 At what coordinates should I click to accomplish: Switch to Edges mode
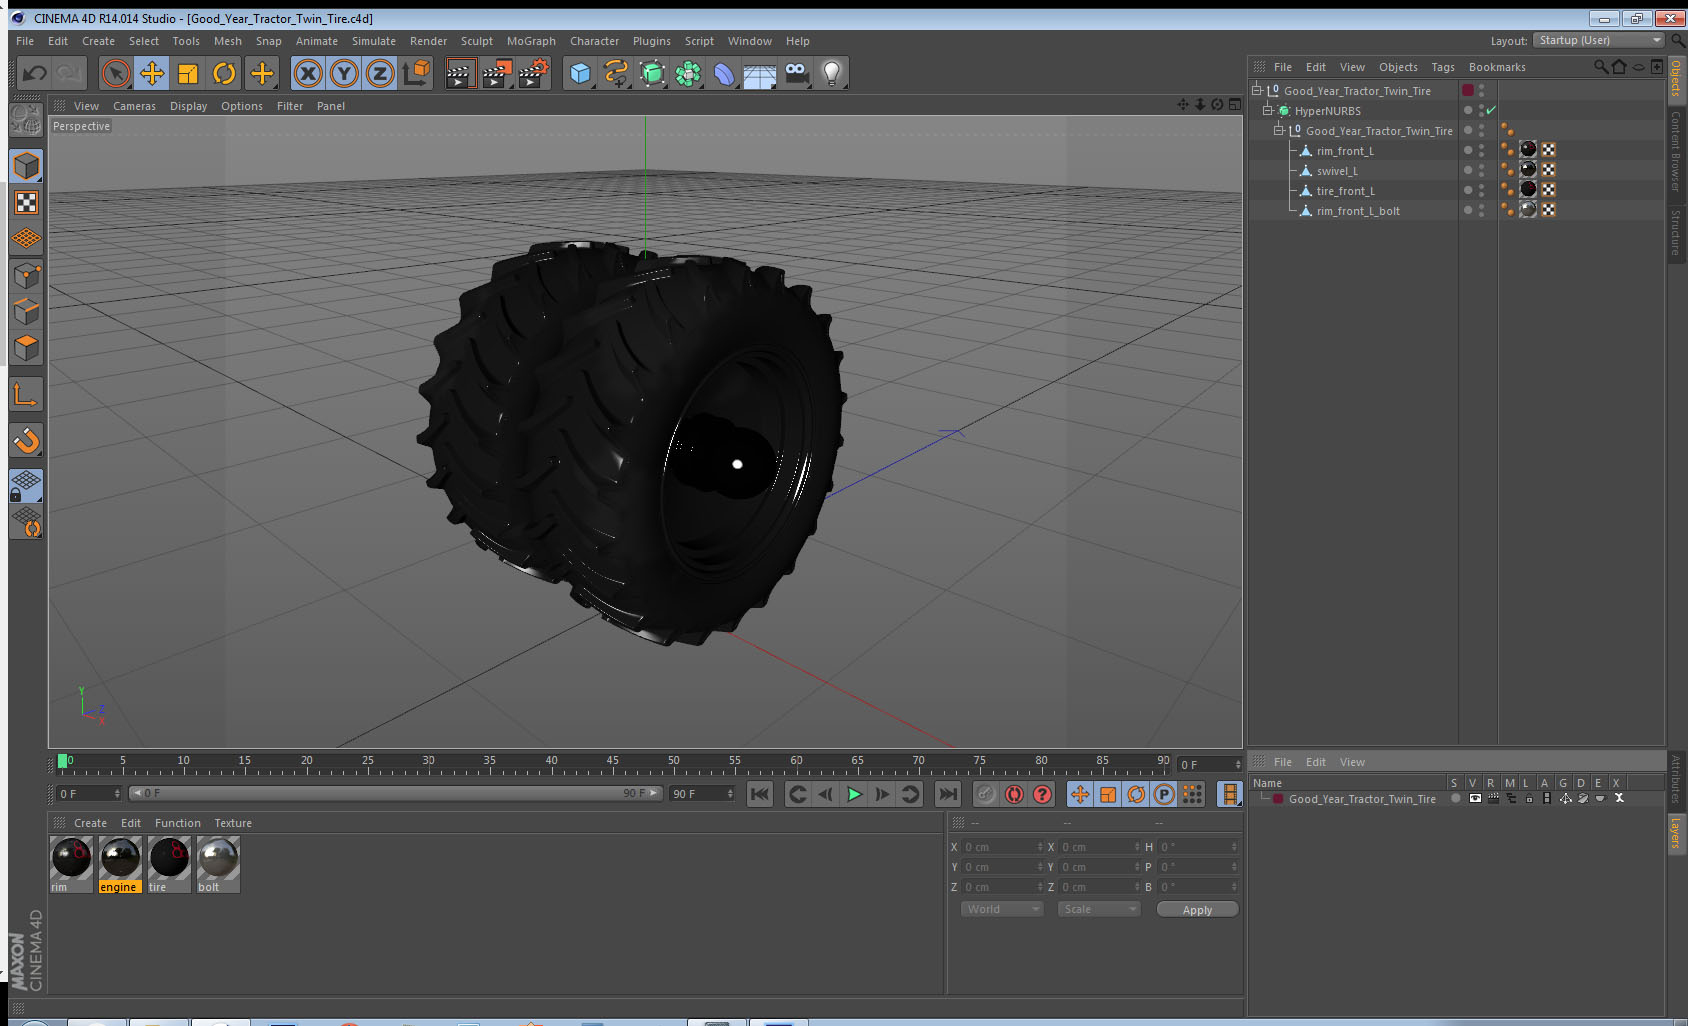point(26,312)
